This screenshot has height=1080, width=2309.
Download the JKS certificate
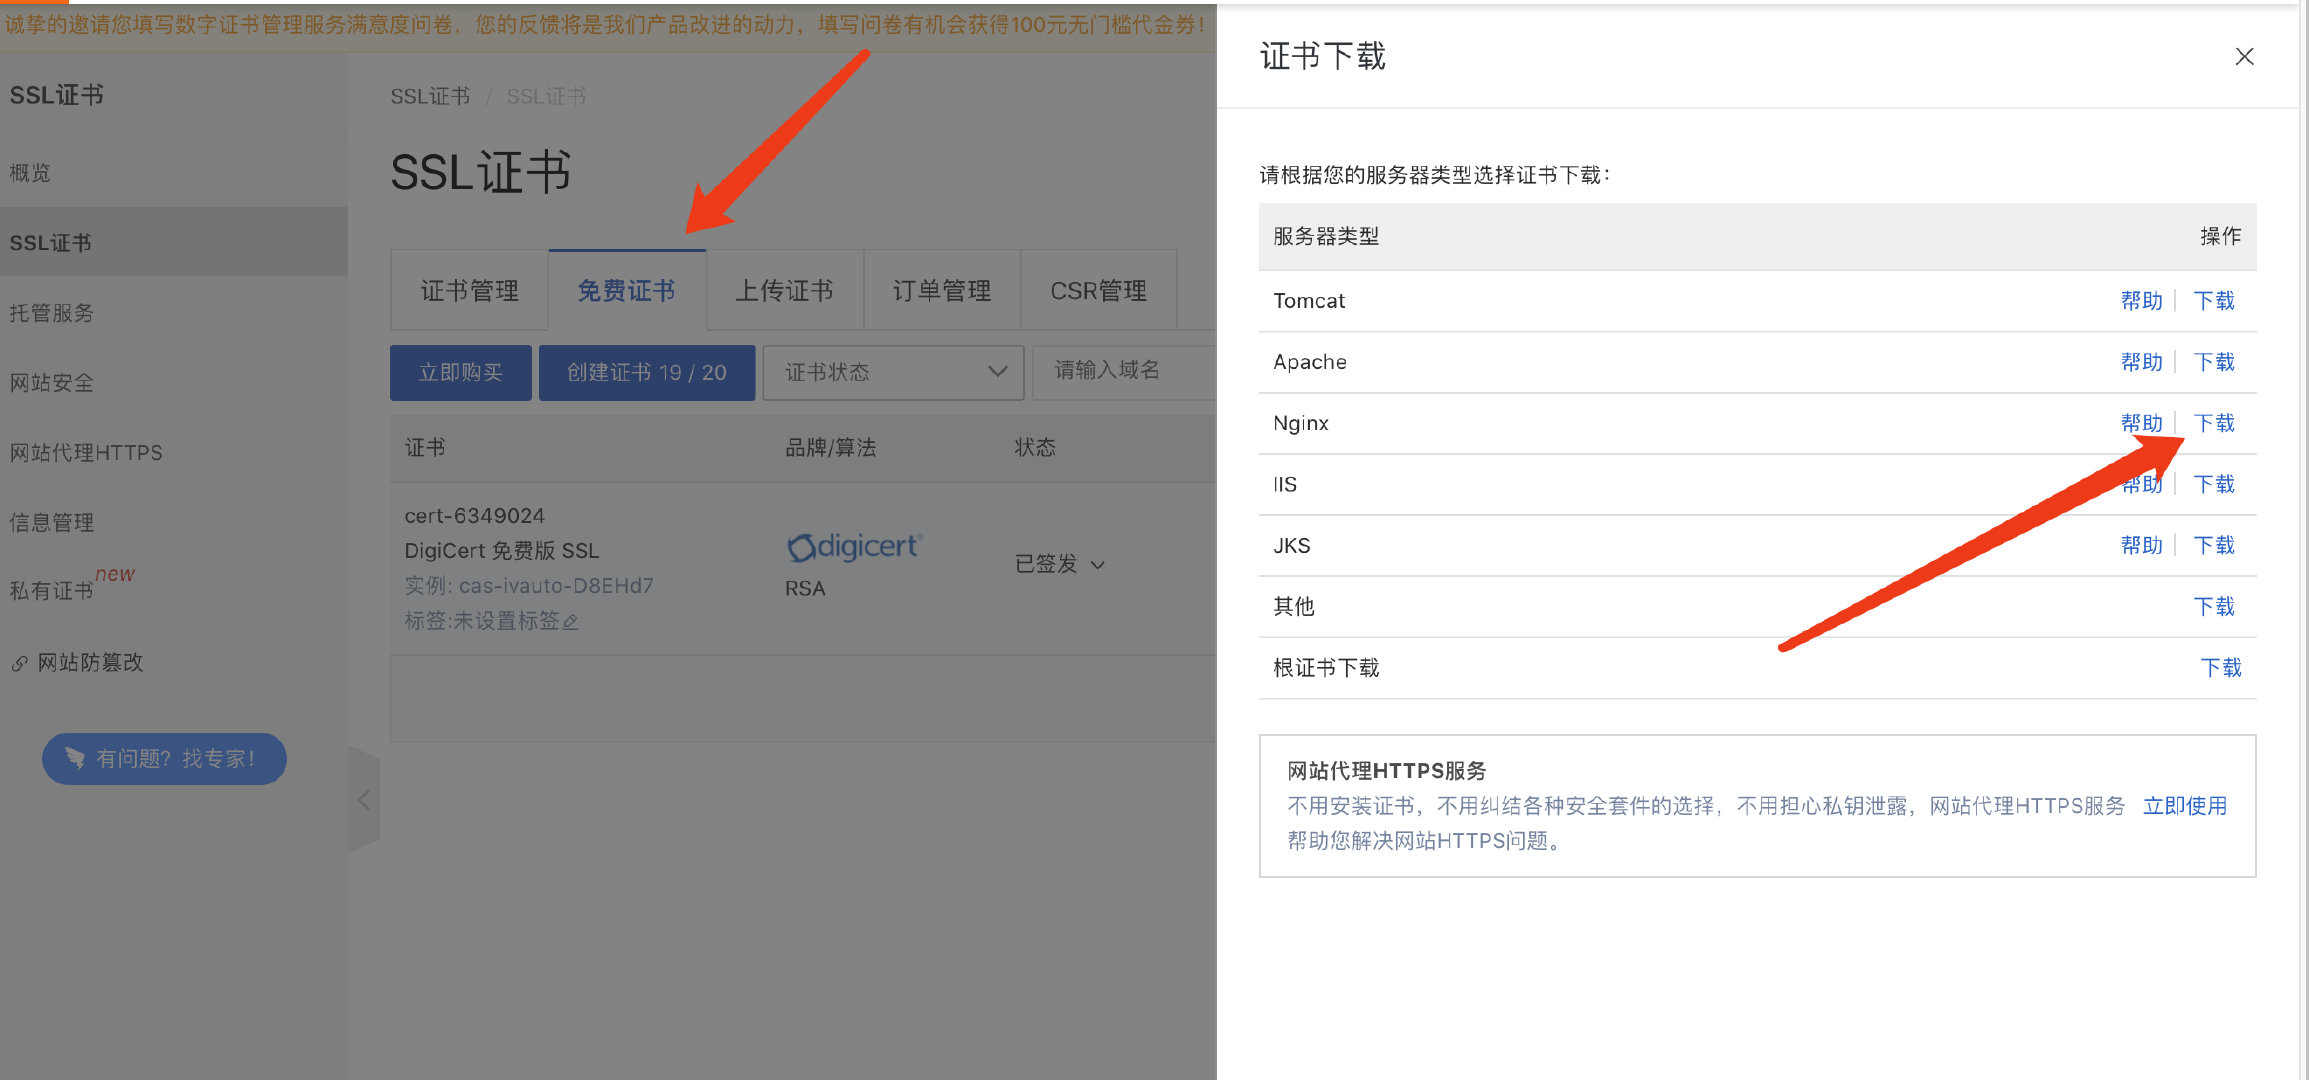pos(2213,546)
